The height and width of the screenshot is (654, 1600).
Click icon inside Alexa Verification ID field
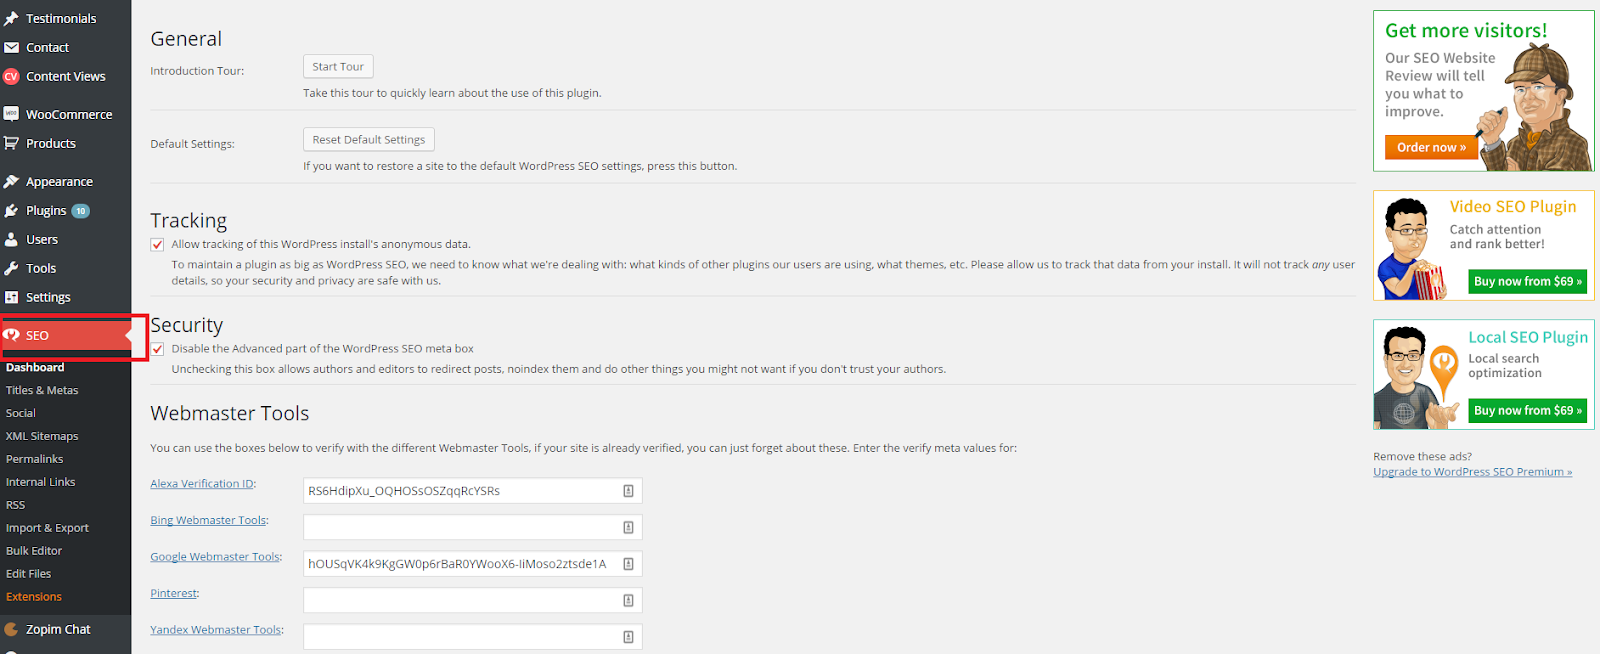pyautogui.click(x=628, y=491)
